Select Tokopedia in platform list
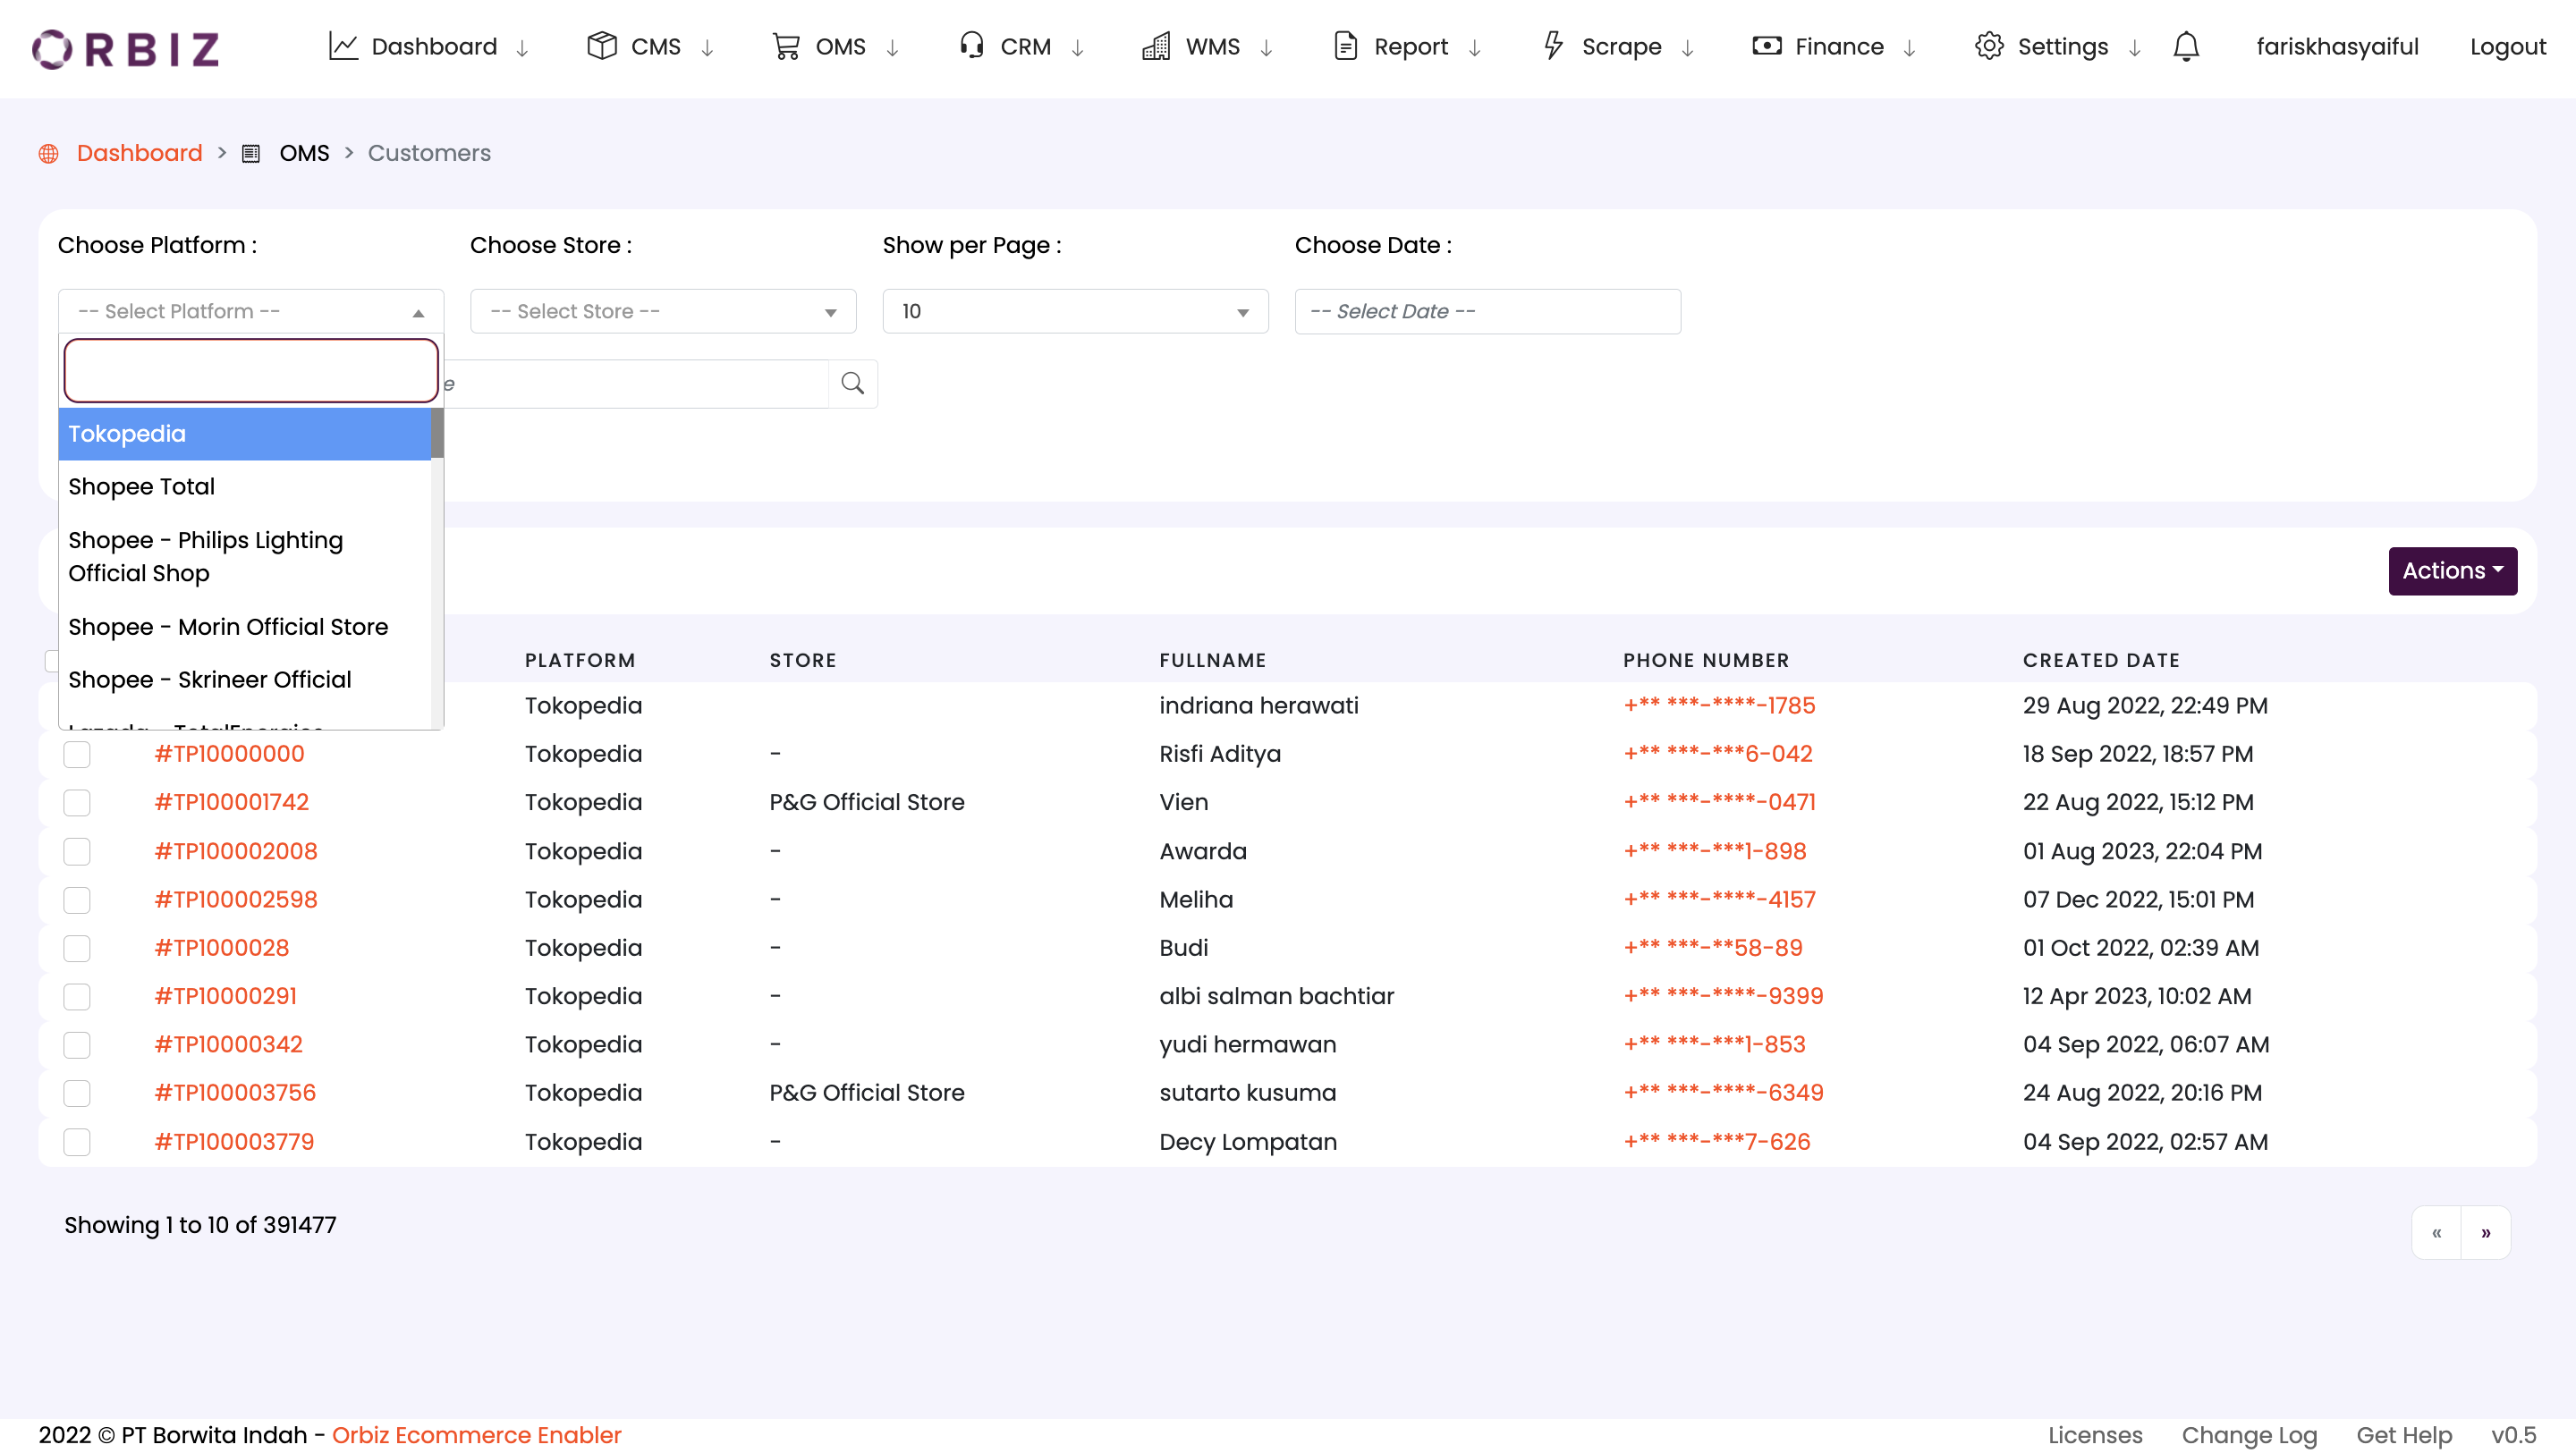 245,434
